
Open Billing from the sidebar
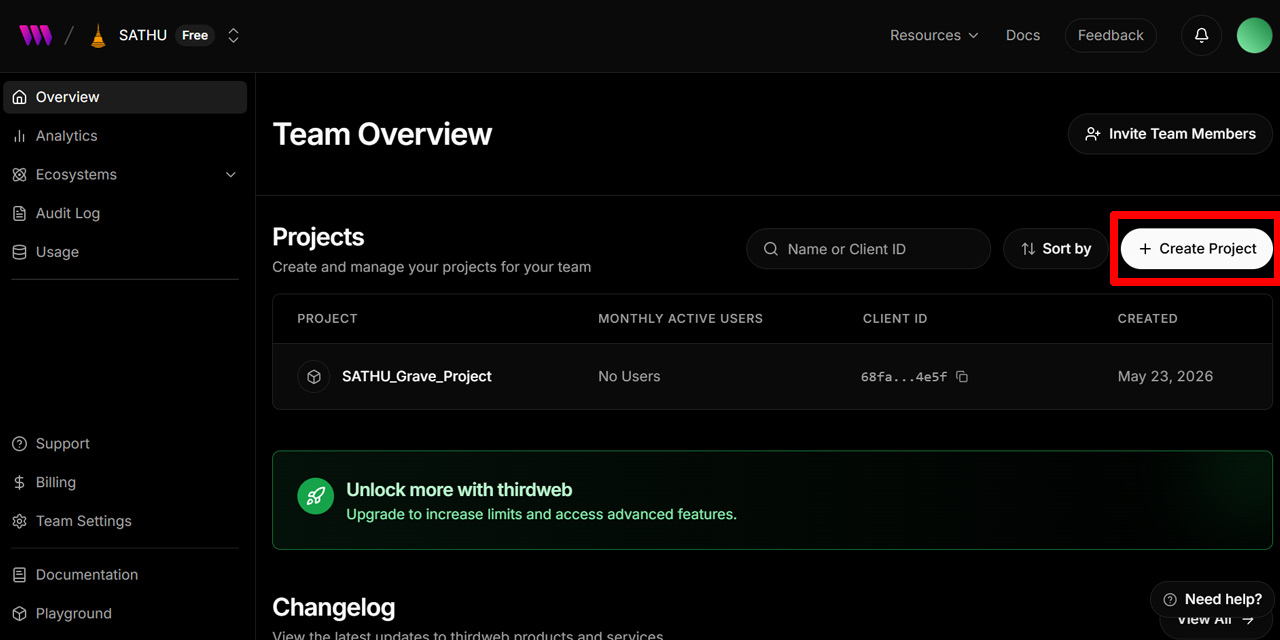click(125, 483)
